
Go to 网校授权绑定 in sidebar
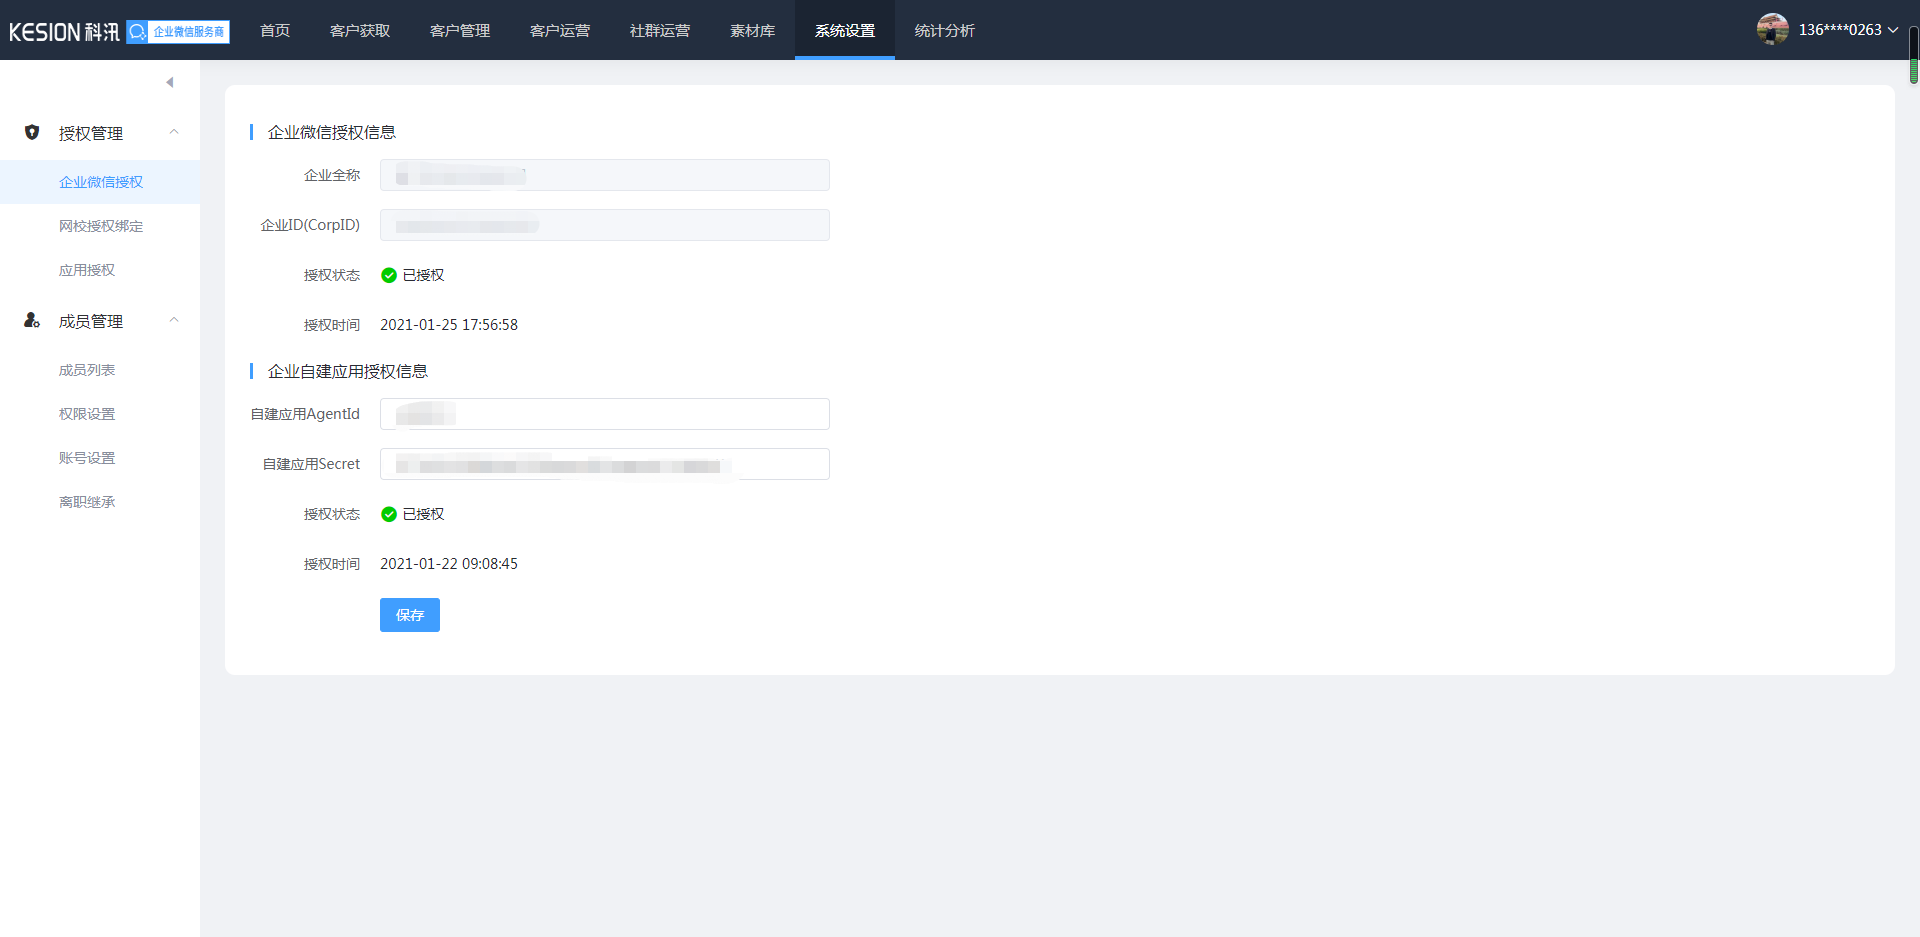tap(101, 226)
